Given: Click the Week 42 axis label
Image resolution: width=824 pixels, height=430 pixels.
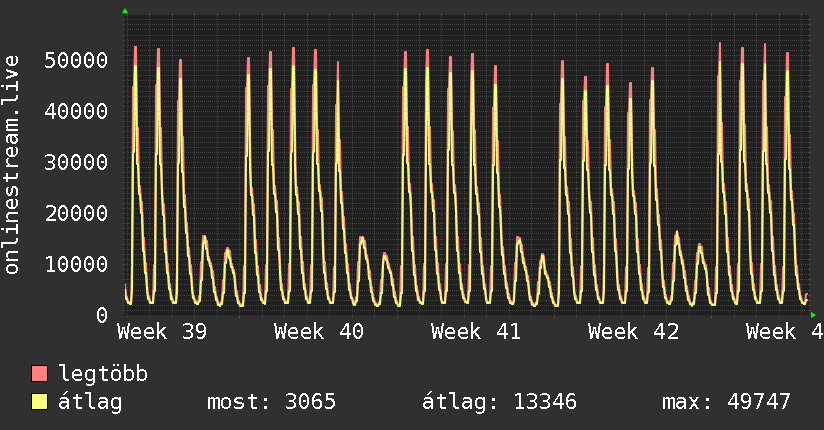Looking at the screenshot, I should (x=633, y=332).
